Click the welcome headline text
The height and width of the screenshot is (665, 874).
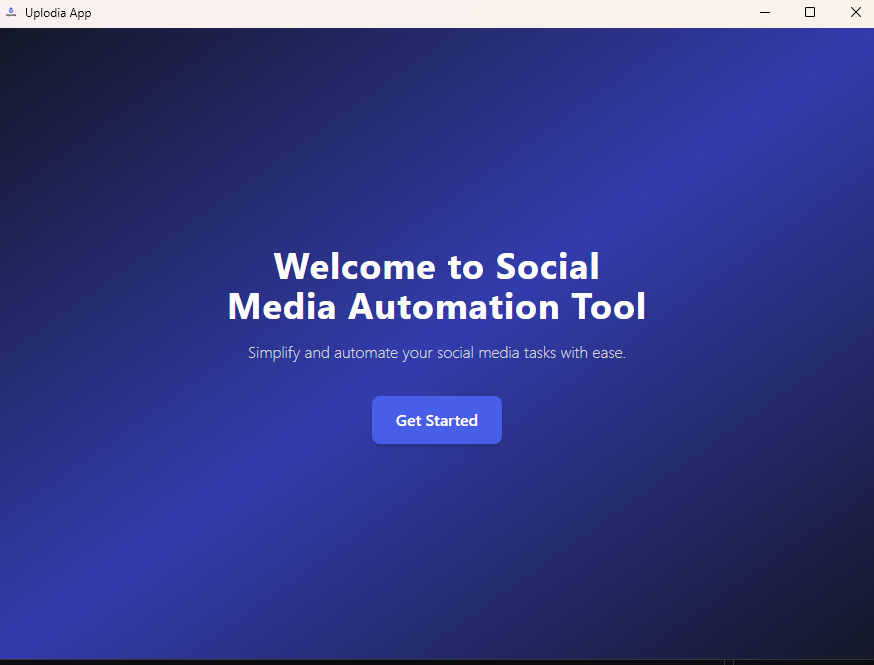(x=436, y=287)
